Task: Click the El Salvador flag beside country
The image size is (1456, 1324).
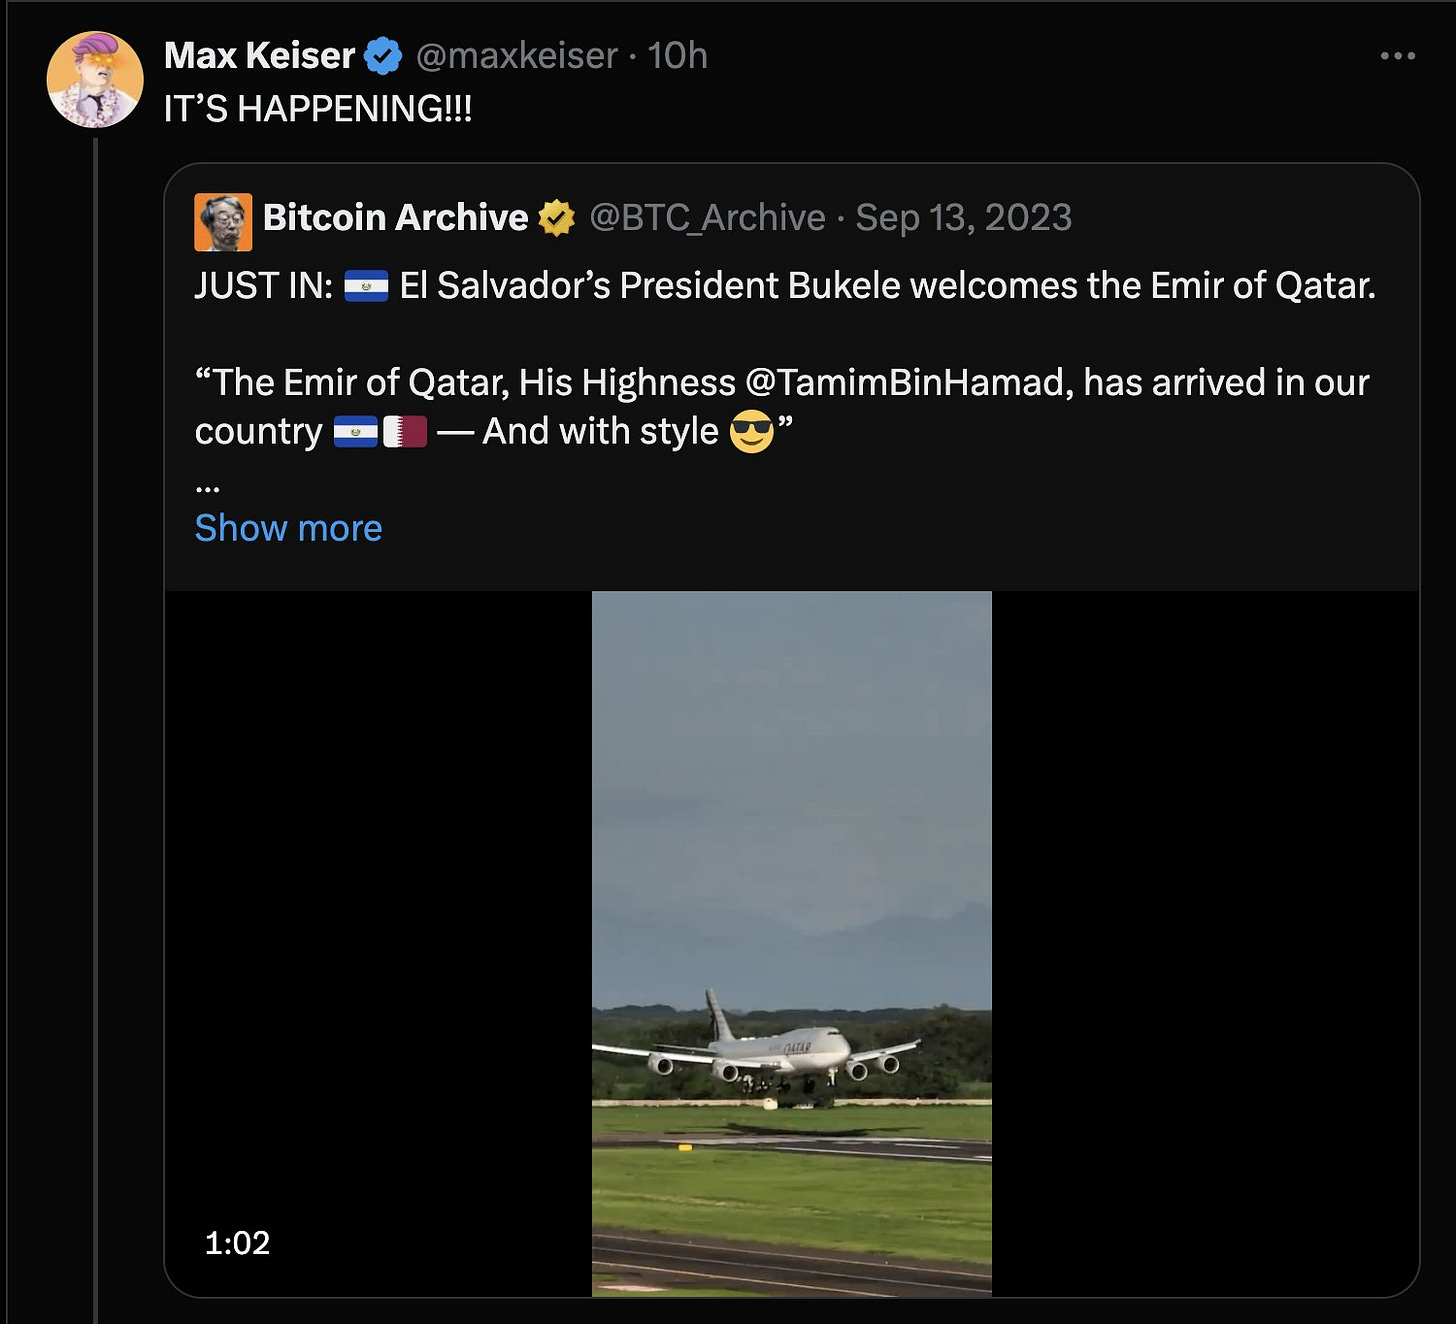Action: (355, 432)
